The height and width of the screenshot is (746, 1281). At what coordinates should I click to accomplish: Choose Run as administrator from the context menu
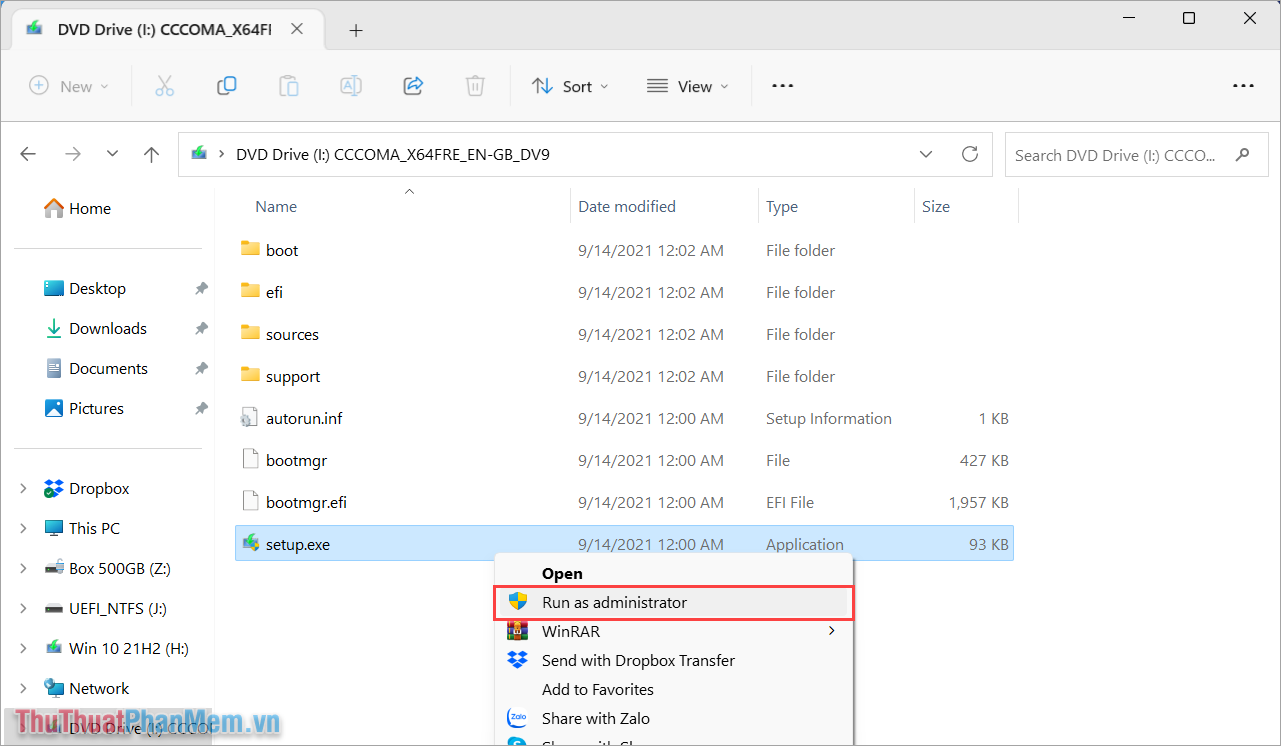point(613,602)
